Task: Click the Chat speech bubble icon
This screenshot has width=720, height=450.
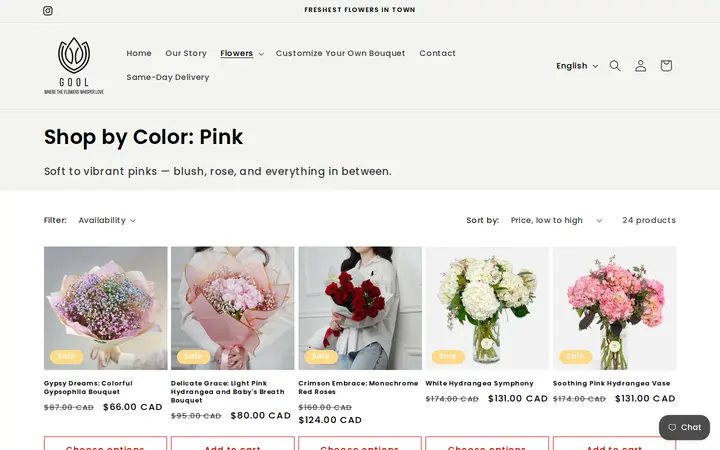Action: 672,428
